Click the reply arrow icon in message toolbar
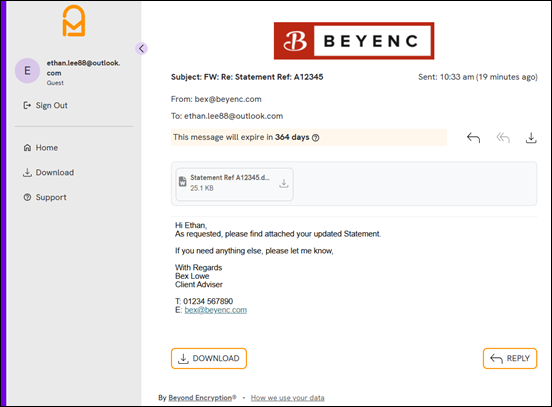This screenshot has height=407, width=552. coord(473,138)
